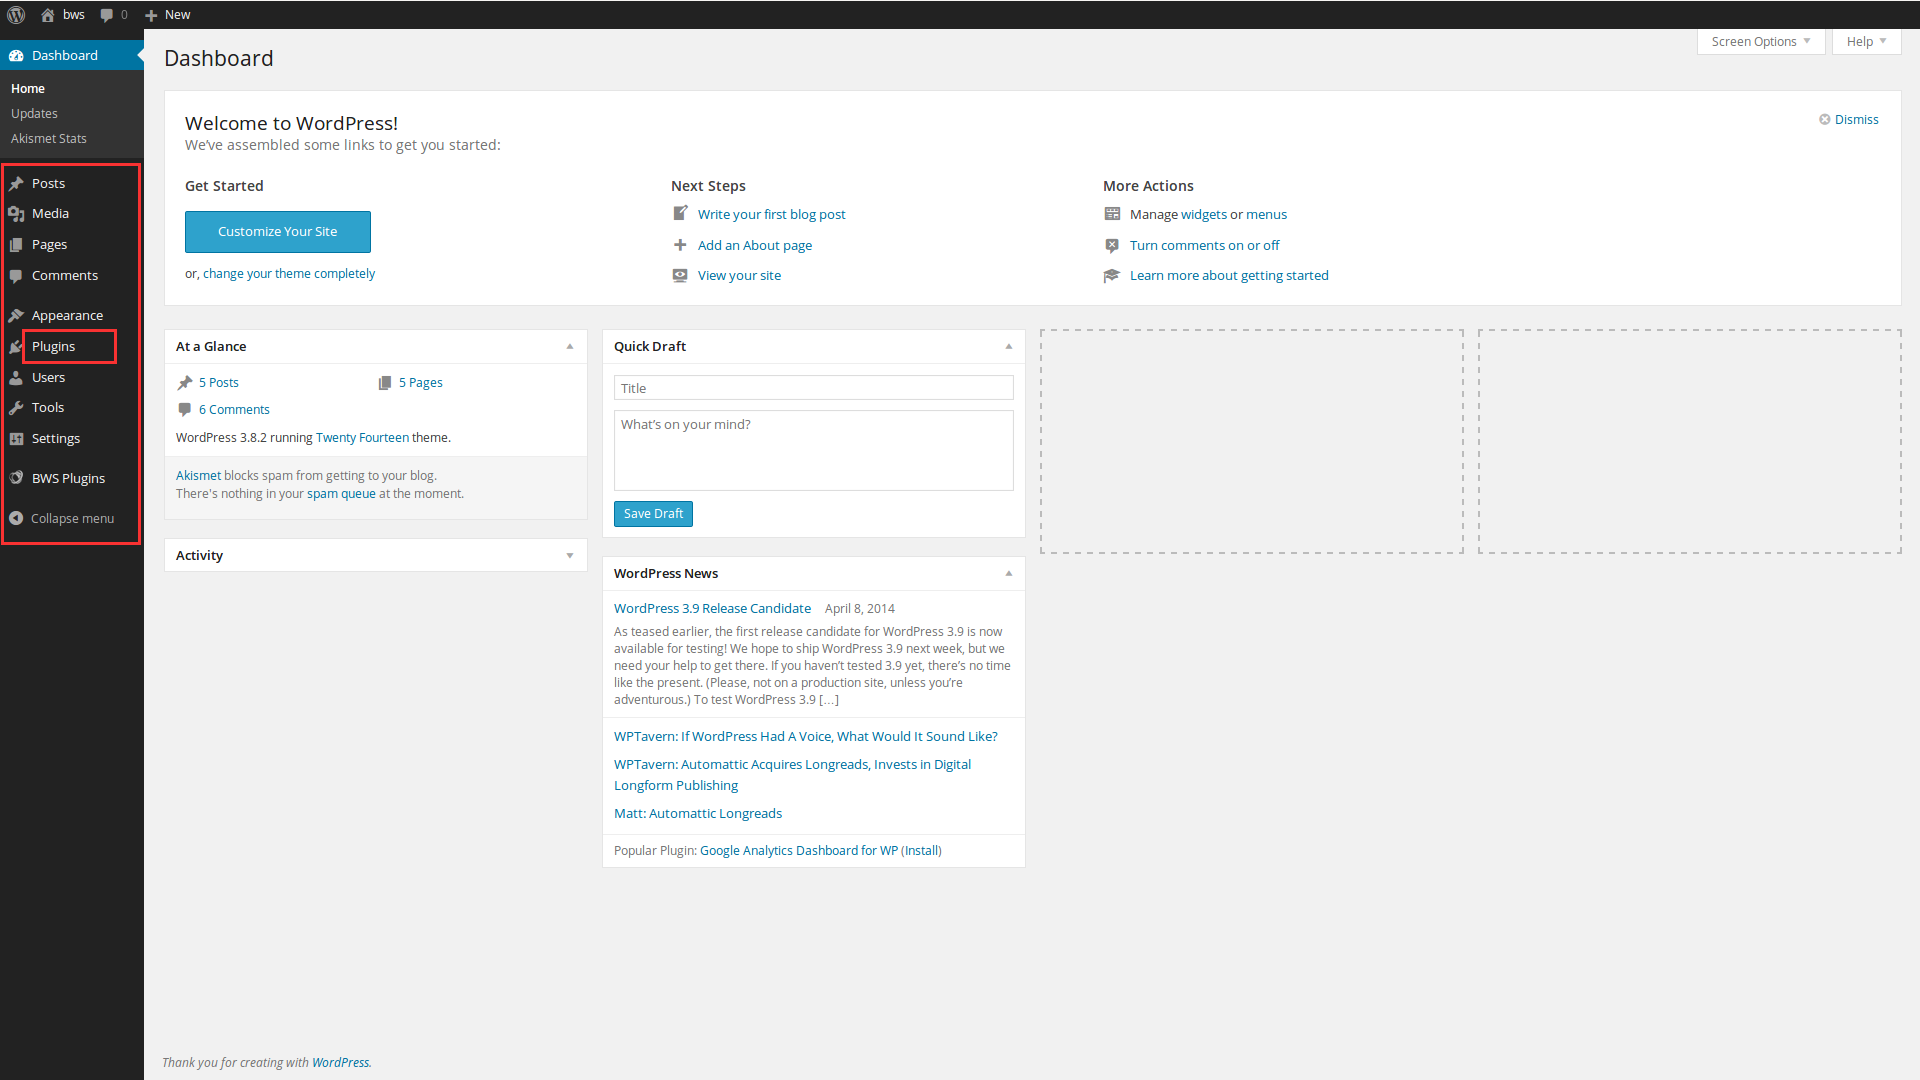This screenshot has width=1920, height=1080.
Task: Select the Posts pushpin icon in sidebar
Action: tap(17, 183)
